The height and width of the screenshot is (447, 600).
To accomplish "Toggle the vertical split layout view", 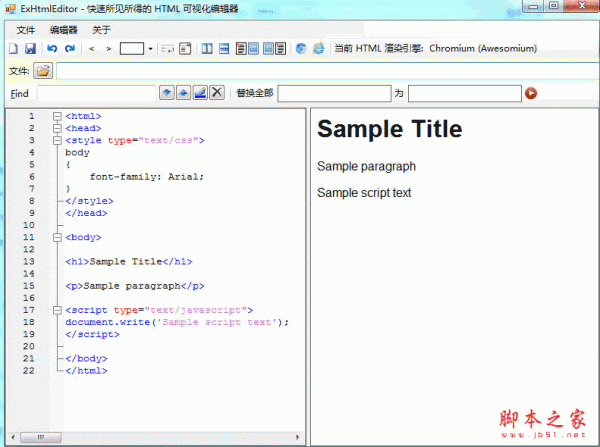I will point(205,48).
